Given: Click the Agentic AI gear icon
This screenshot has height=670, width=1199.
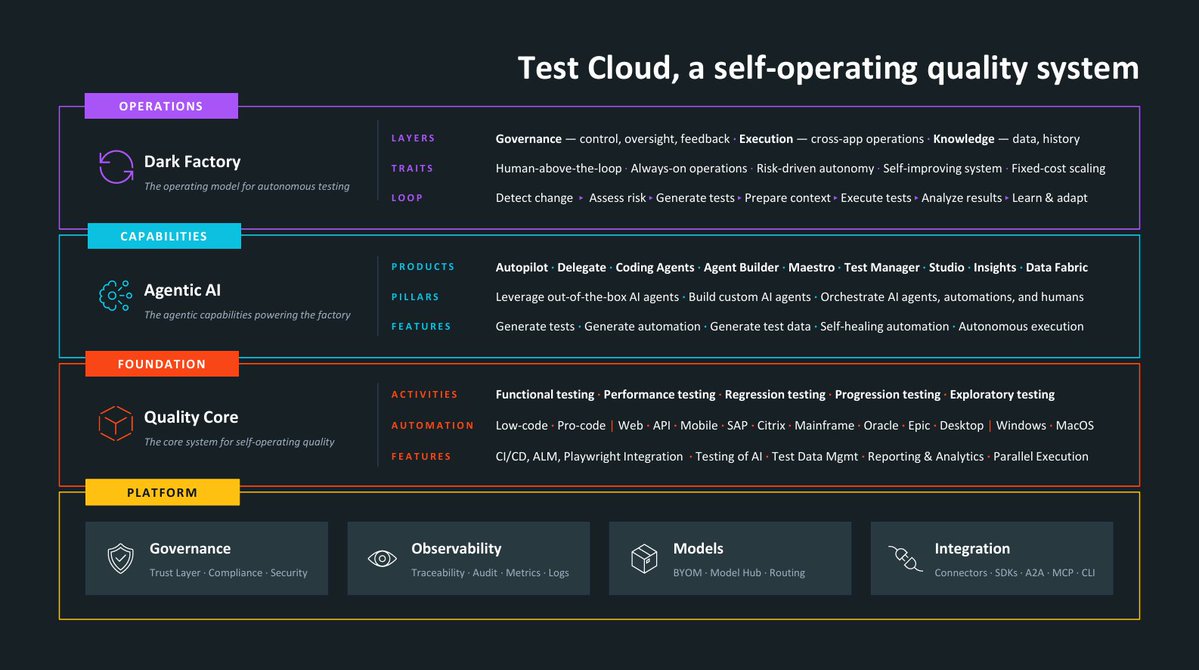Looking at the screenshot, I should pos(115,295).
